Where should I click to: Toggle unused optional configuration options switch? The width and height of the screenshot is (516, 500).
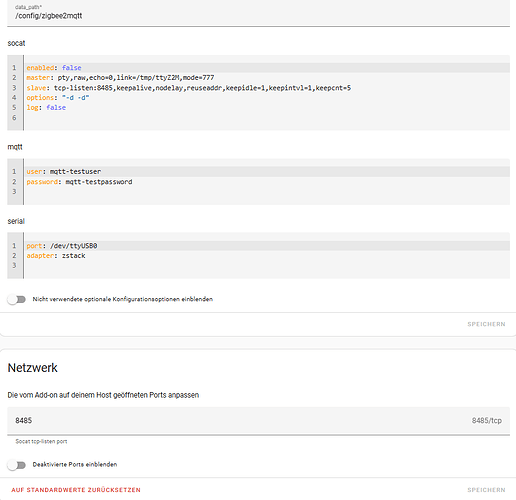click(17, 299)
